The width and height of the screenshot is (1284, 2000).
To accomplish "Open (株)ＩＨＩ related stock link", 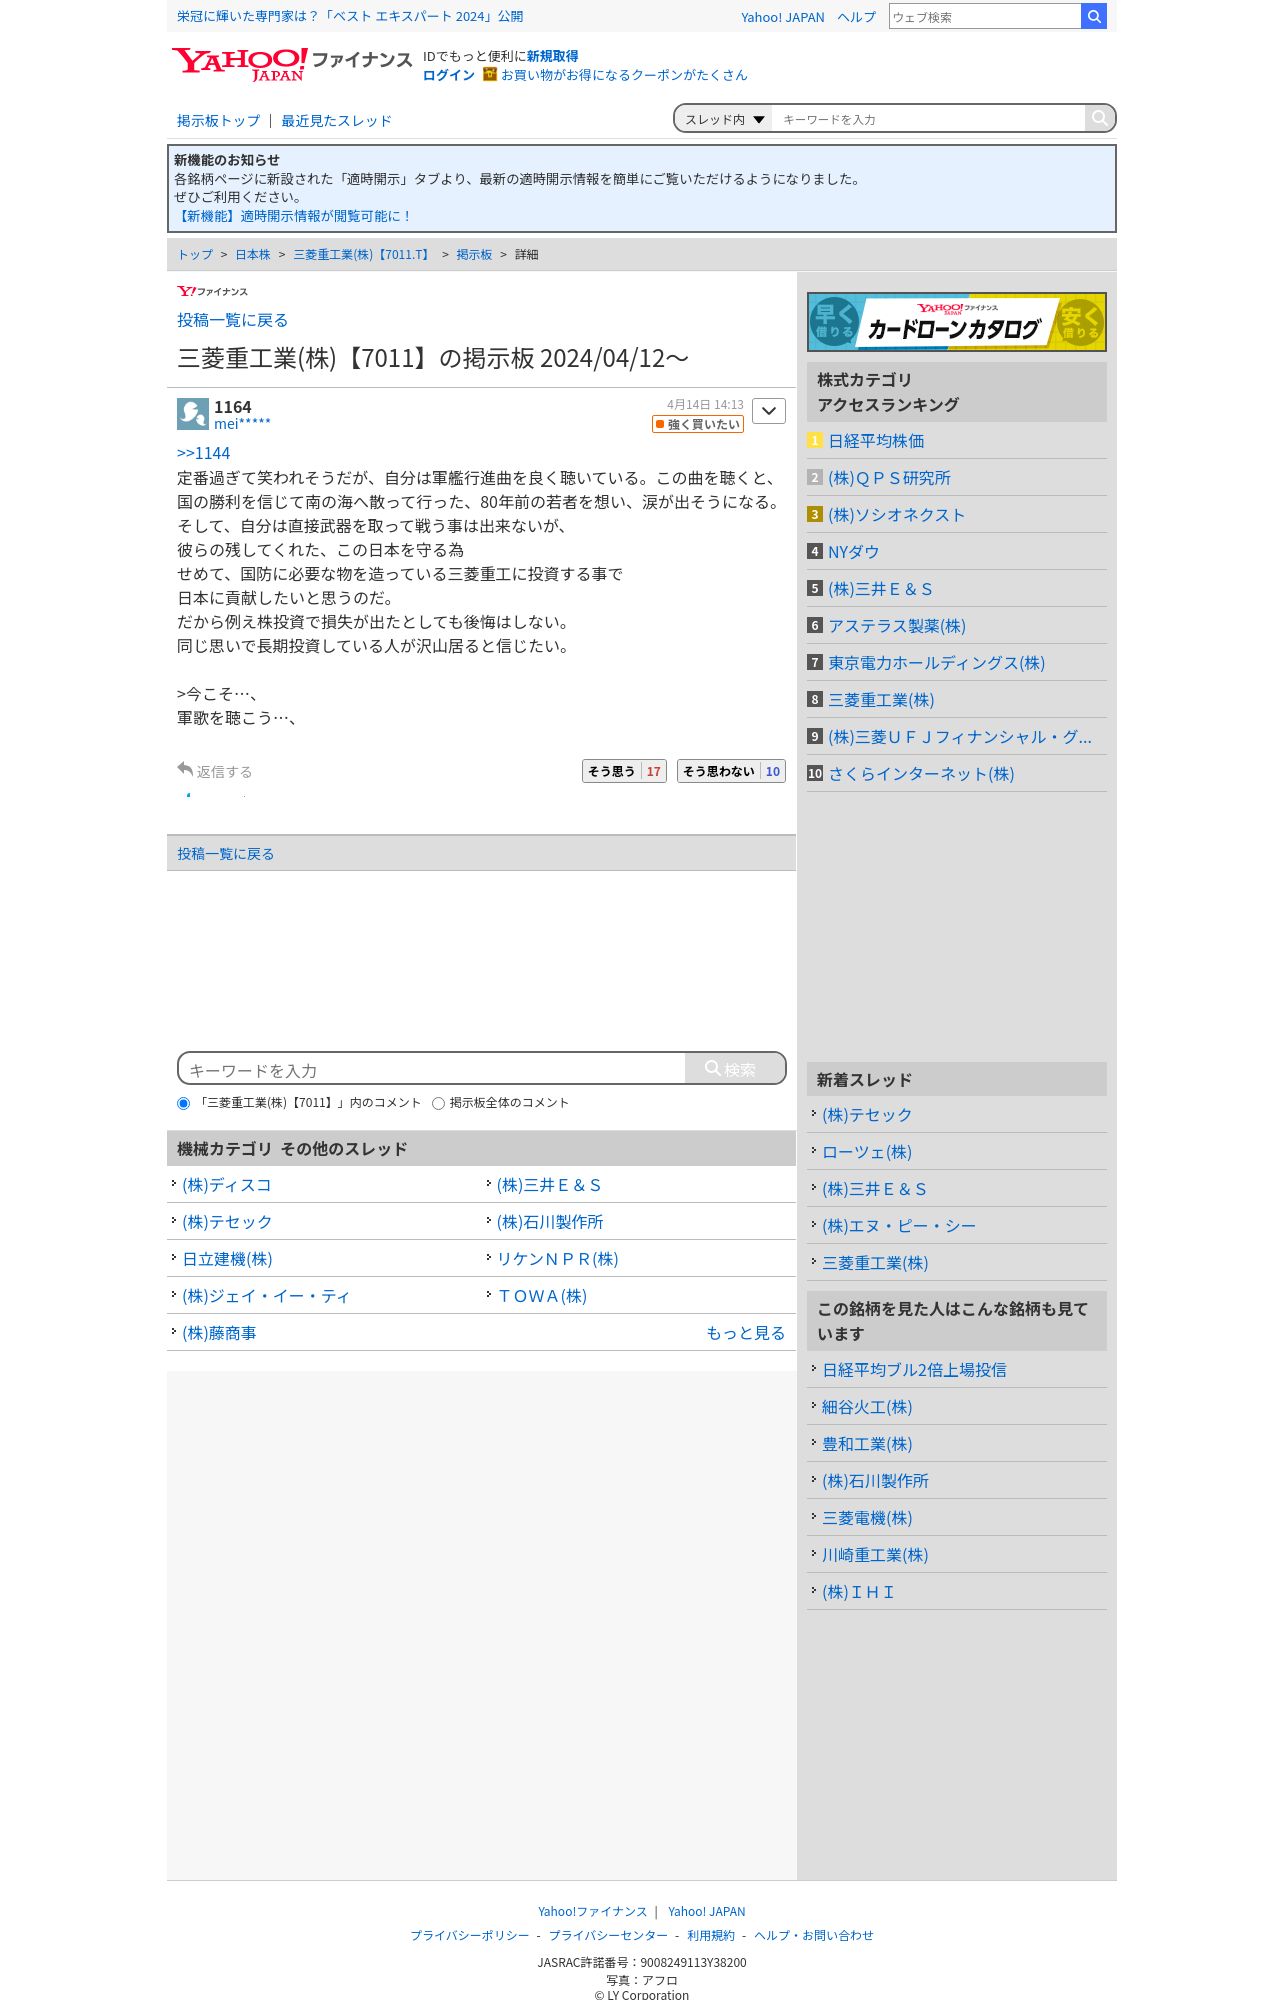I will point(858,1592).
